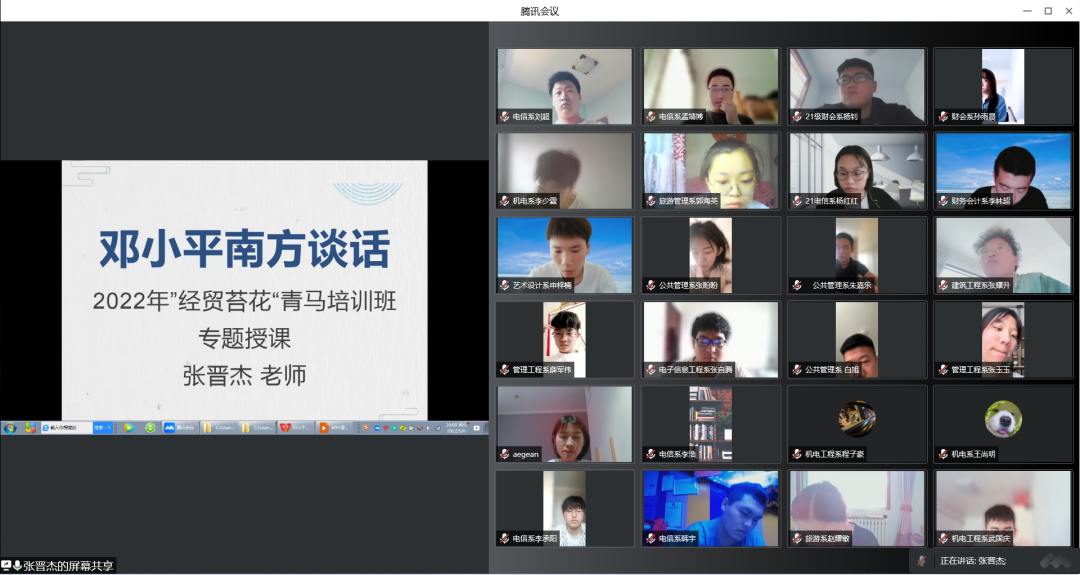Select the video tile of 建筑工程系张耀升

1003,255
